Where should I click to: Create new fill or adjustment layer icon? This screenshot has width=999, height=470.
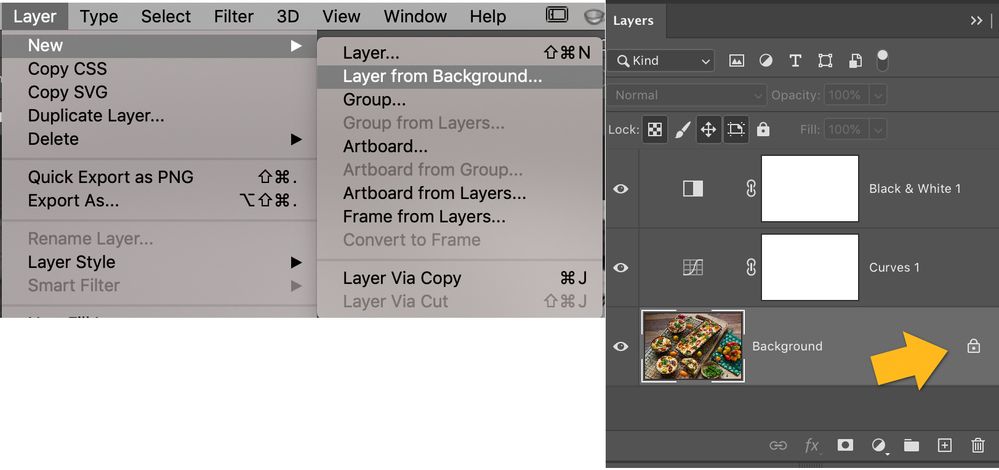coord(879,445)
